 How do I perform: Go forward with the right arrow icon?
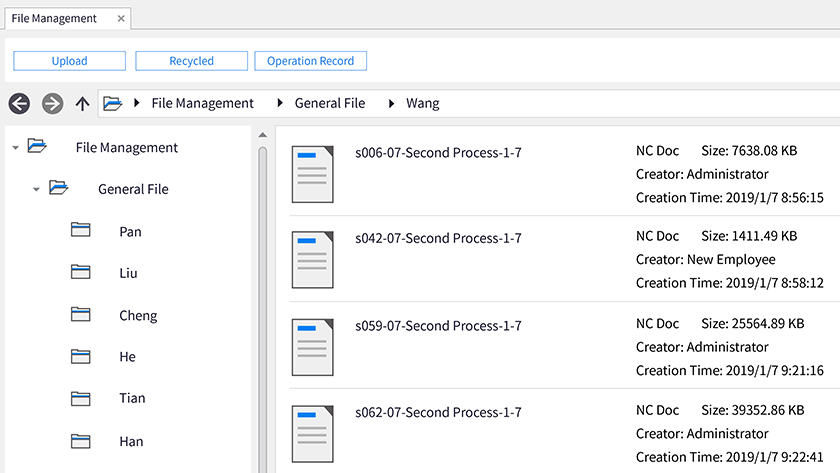[x=52, y=103]
